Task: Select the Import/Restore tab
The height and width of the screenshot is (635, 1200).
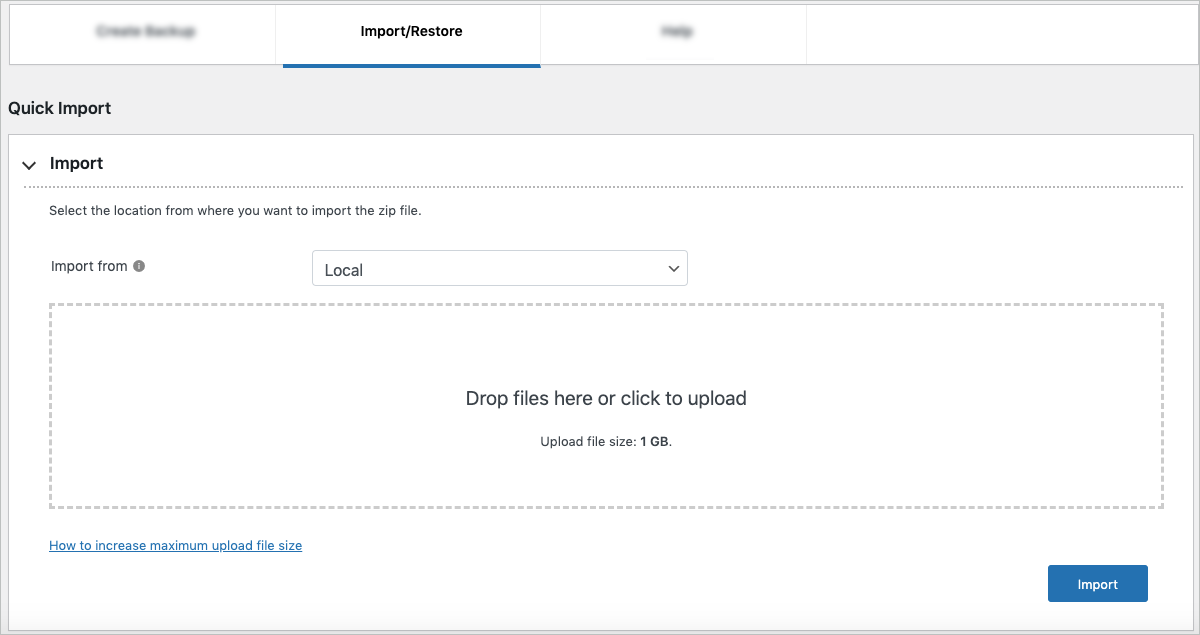Action: coord(413,31)
